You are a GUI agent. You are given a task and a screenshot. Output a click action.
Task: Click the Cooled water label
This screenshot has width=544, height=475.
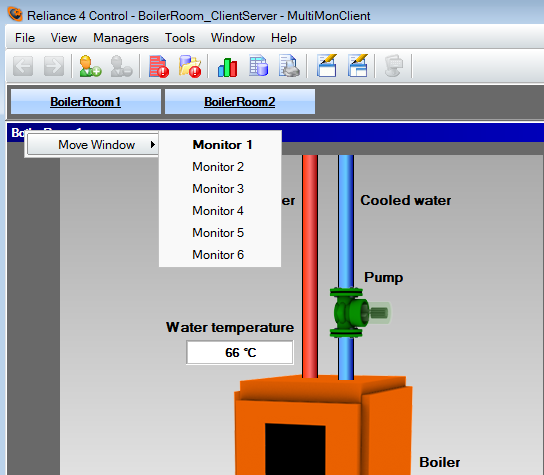coord(406,200)
